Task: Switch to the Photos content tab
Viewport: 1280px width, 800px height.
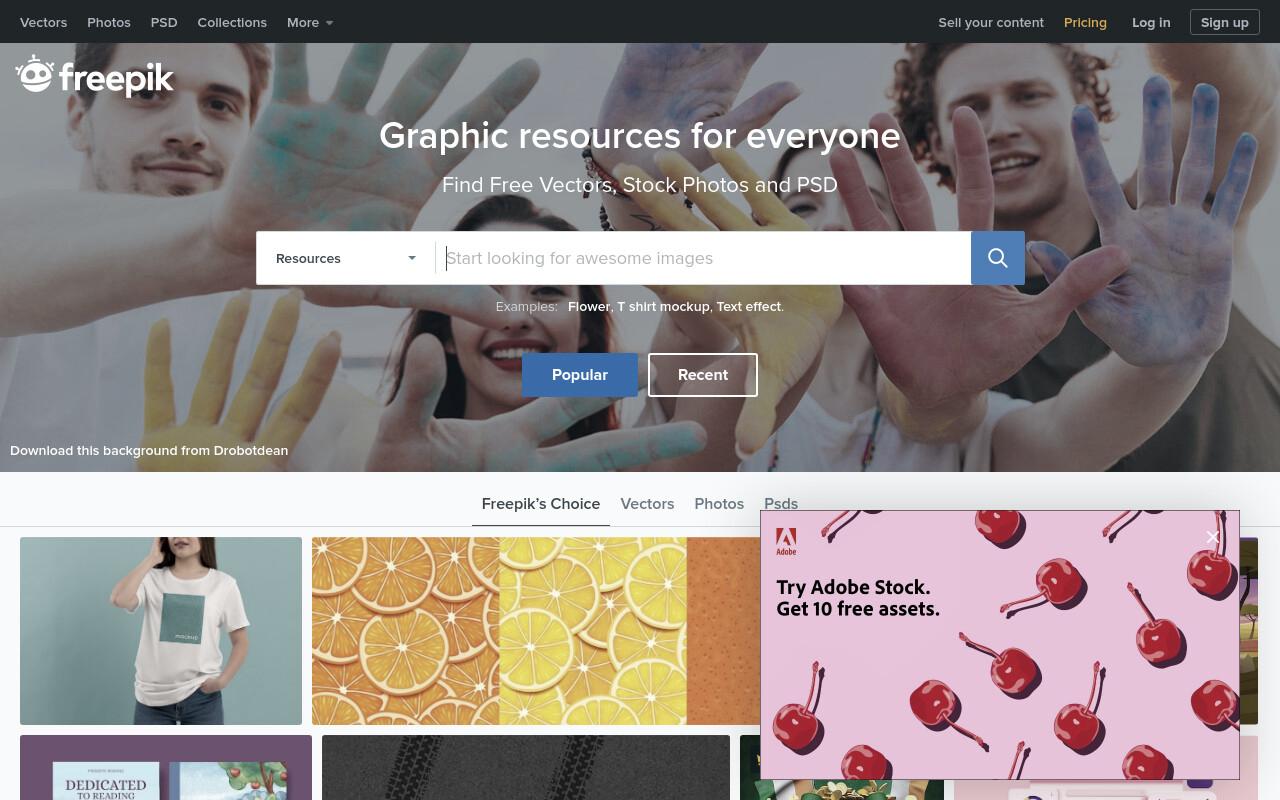Action: pos(719,504)
